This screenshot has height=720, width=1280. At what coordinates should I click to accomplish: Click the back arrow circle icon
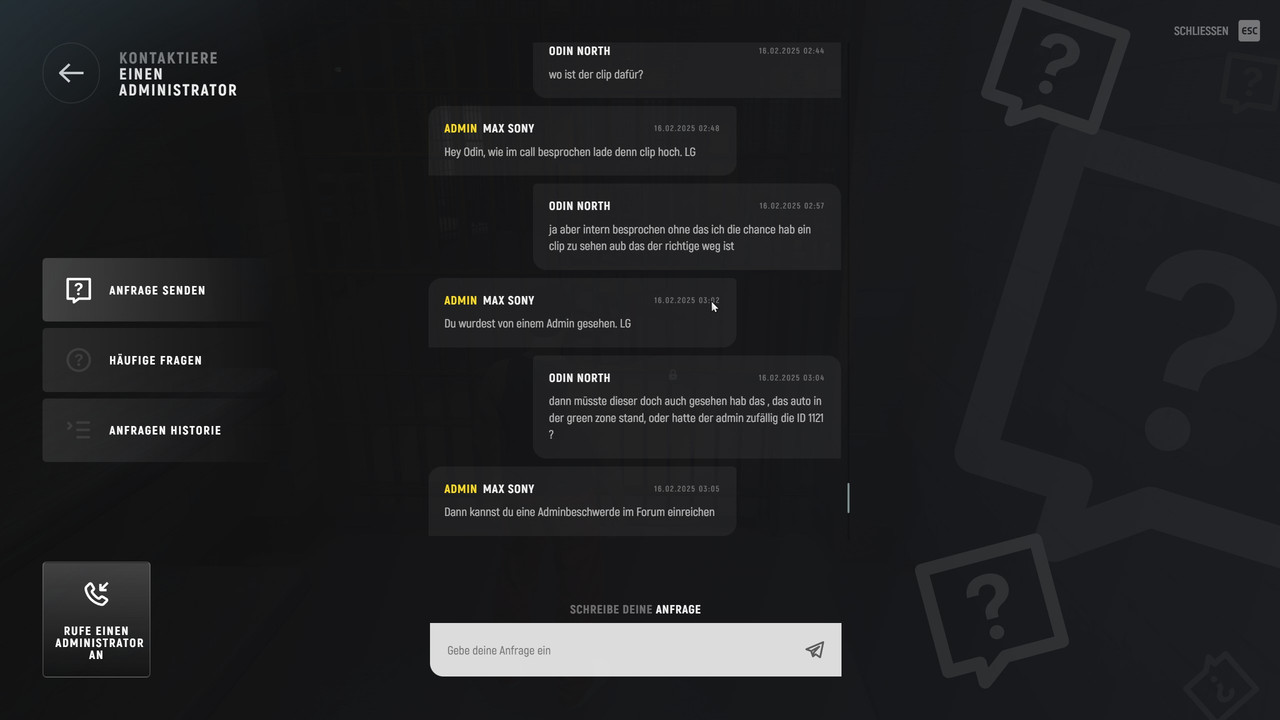tap(71, 73)
